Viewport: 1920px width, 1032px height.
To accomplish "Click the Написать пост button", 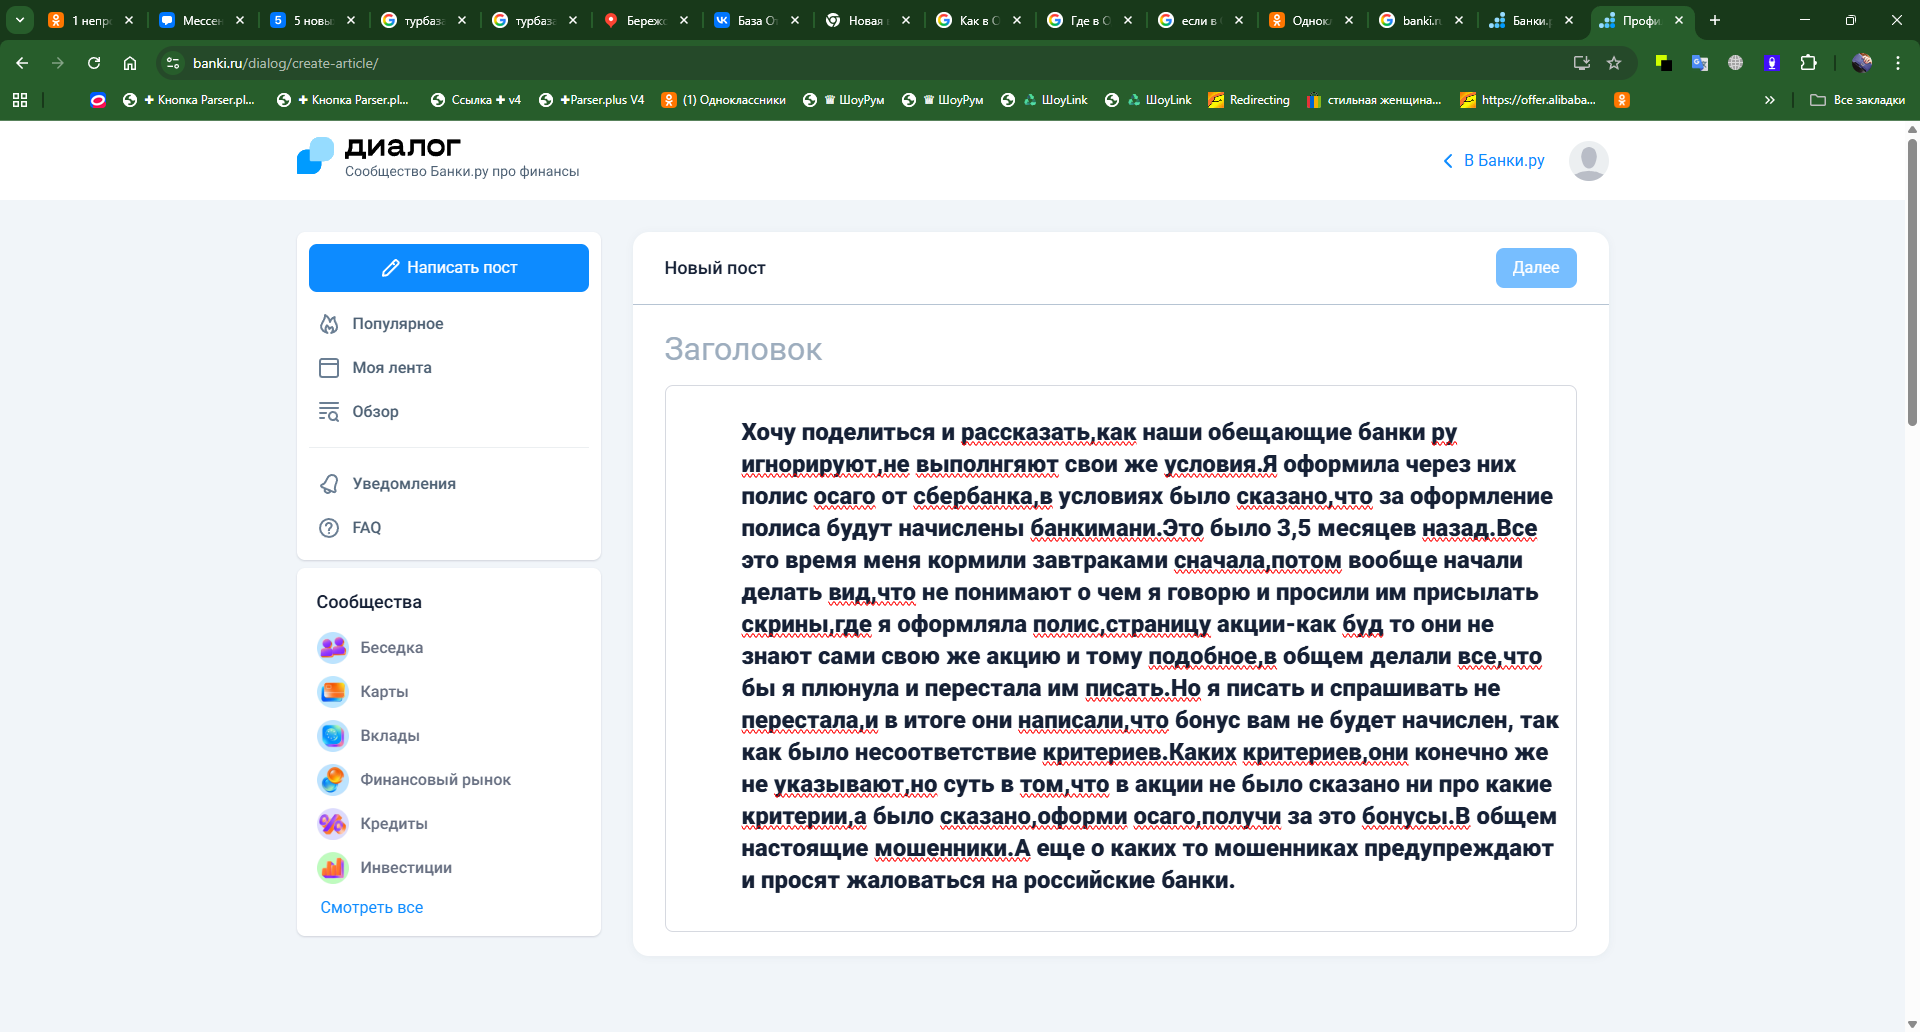I will (448, 268).
